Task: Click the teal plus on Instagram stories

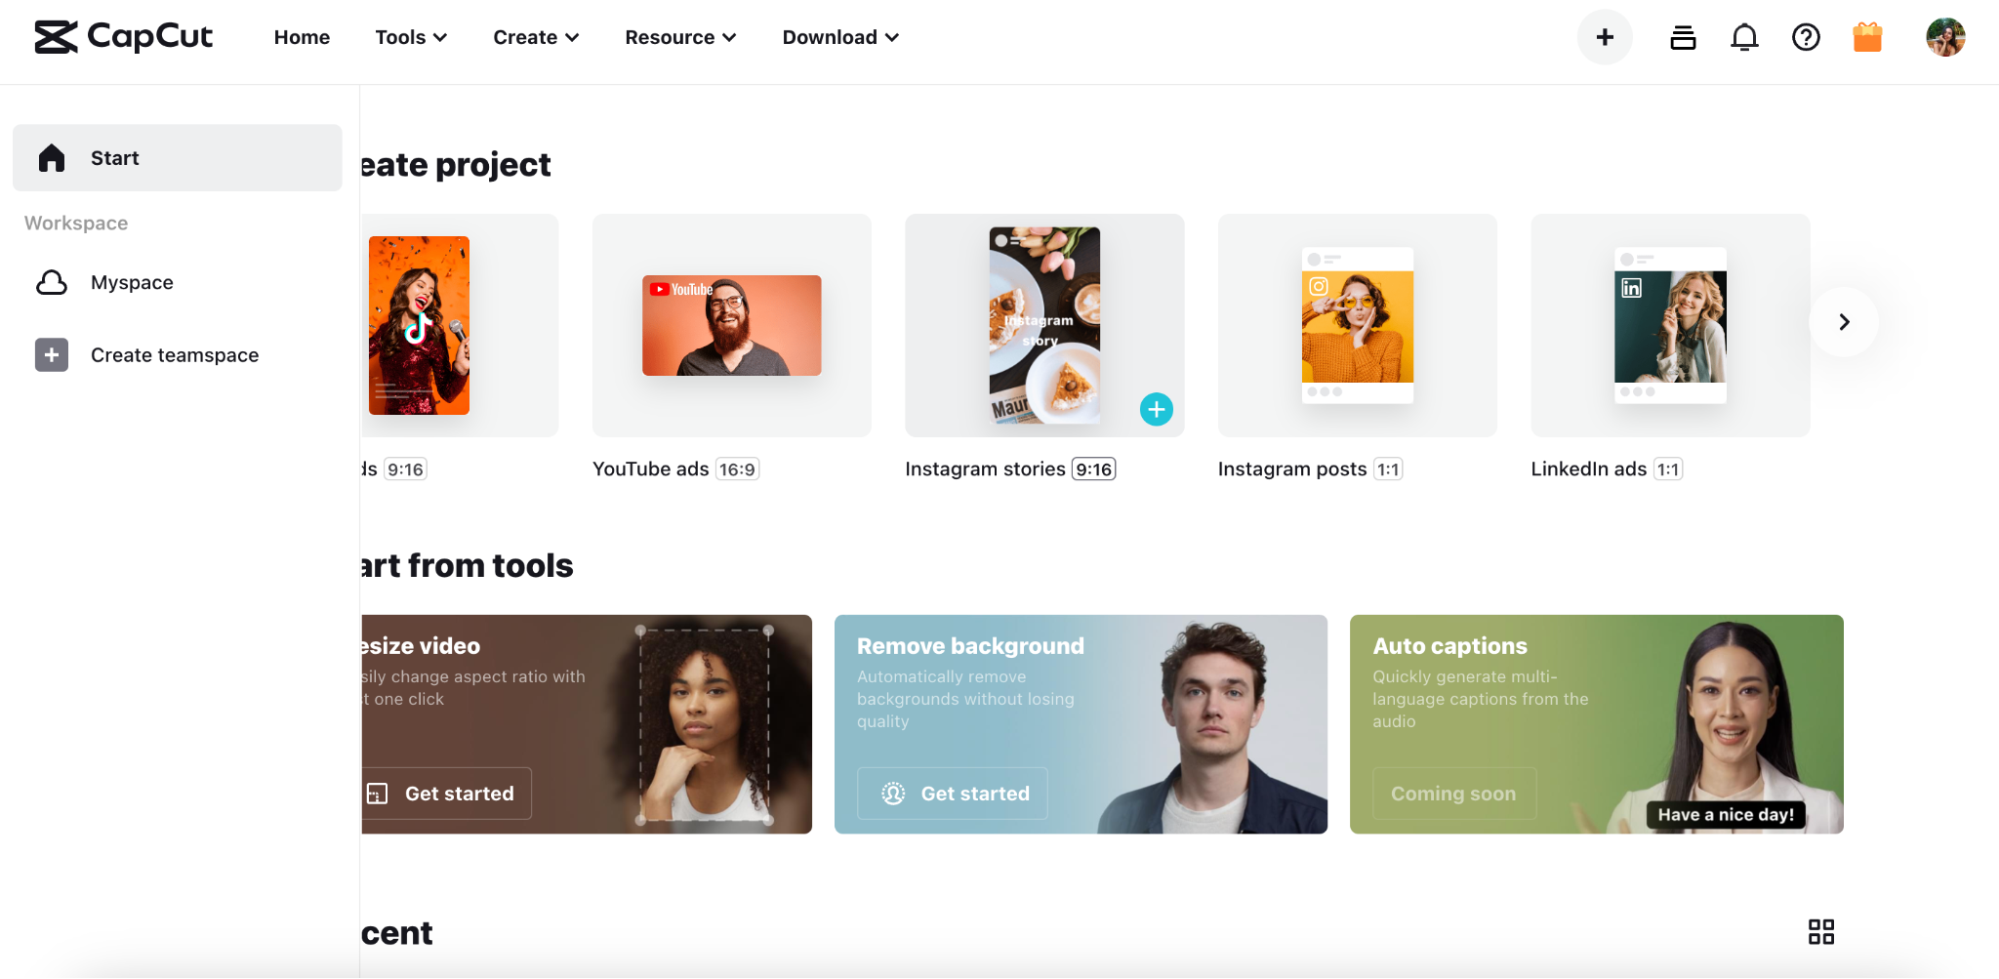Action: tap(1156, 409)
